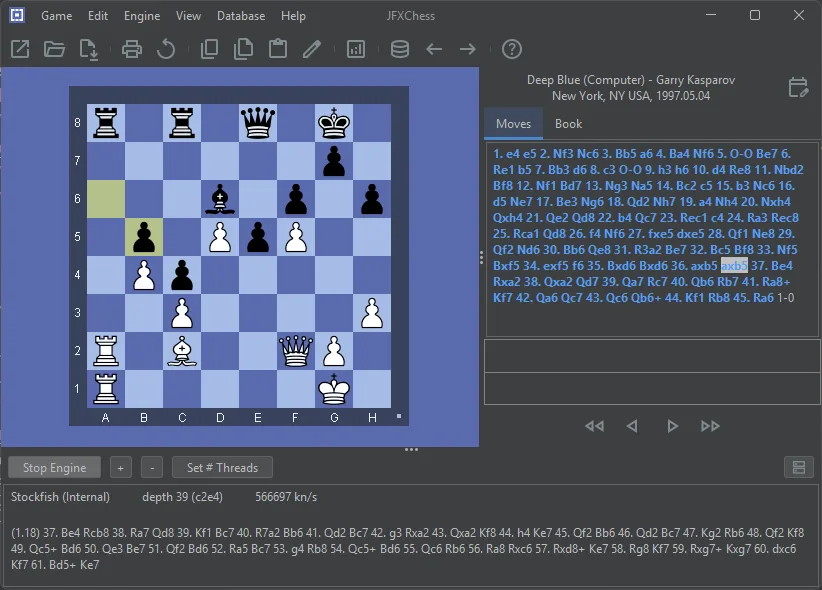Click the white king on g1
The height and width of the screenshot is (590, 822).
point(334,389)
